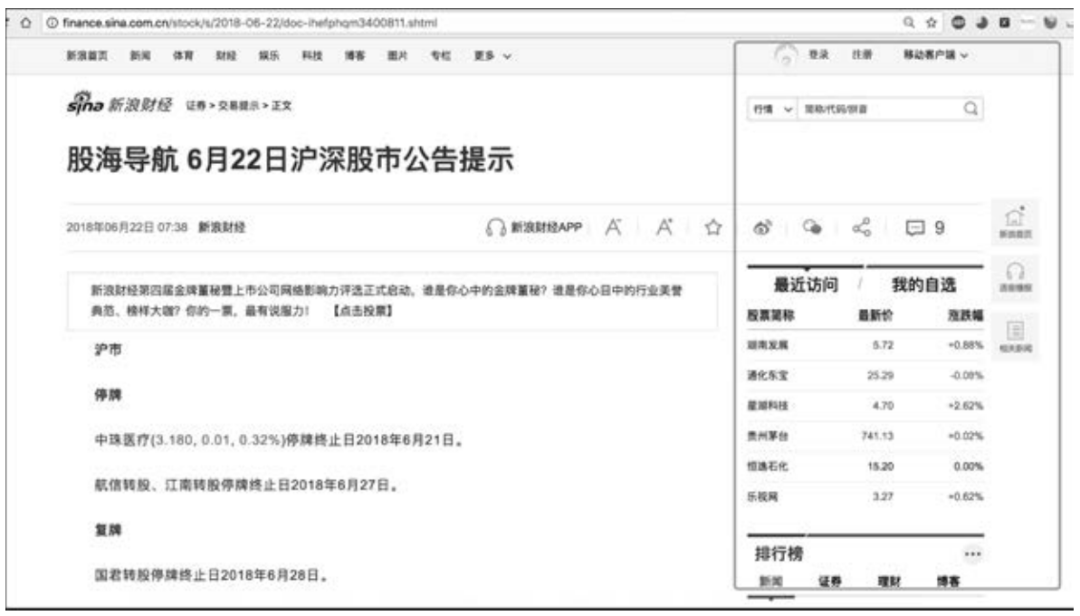
Task: Open 通化东宝 stock row
Action: 865,375
